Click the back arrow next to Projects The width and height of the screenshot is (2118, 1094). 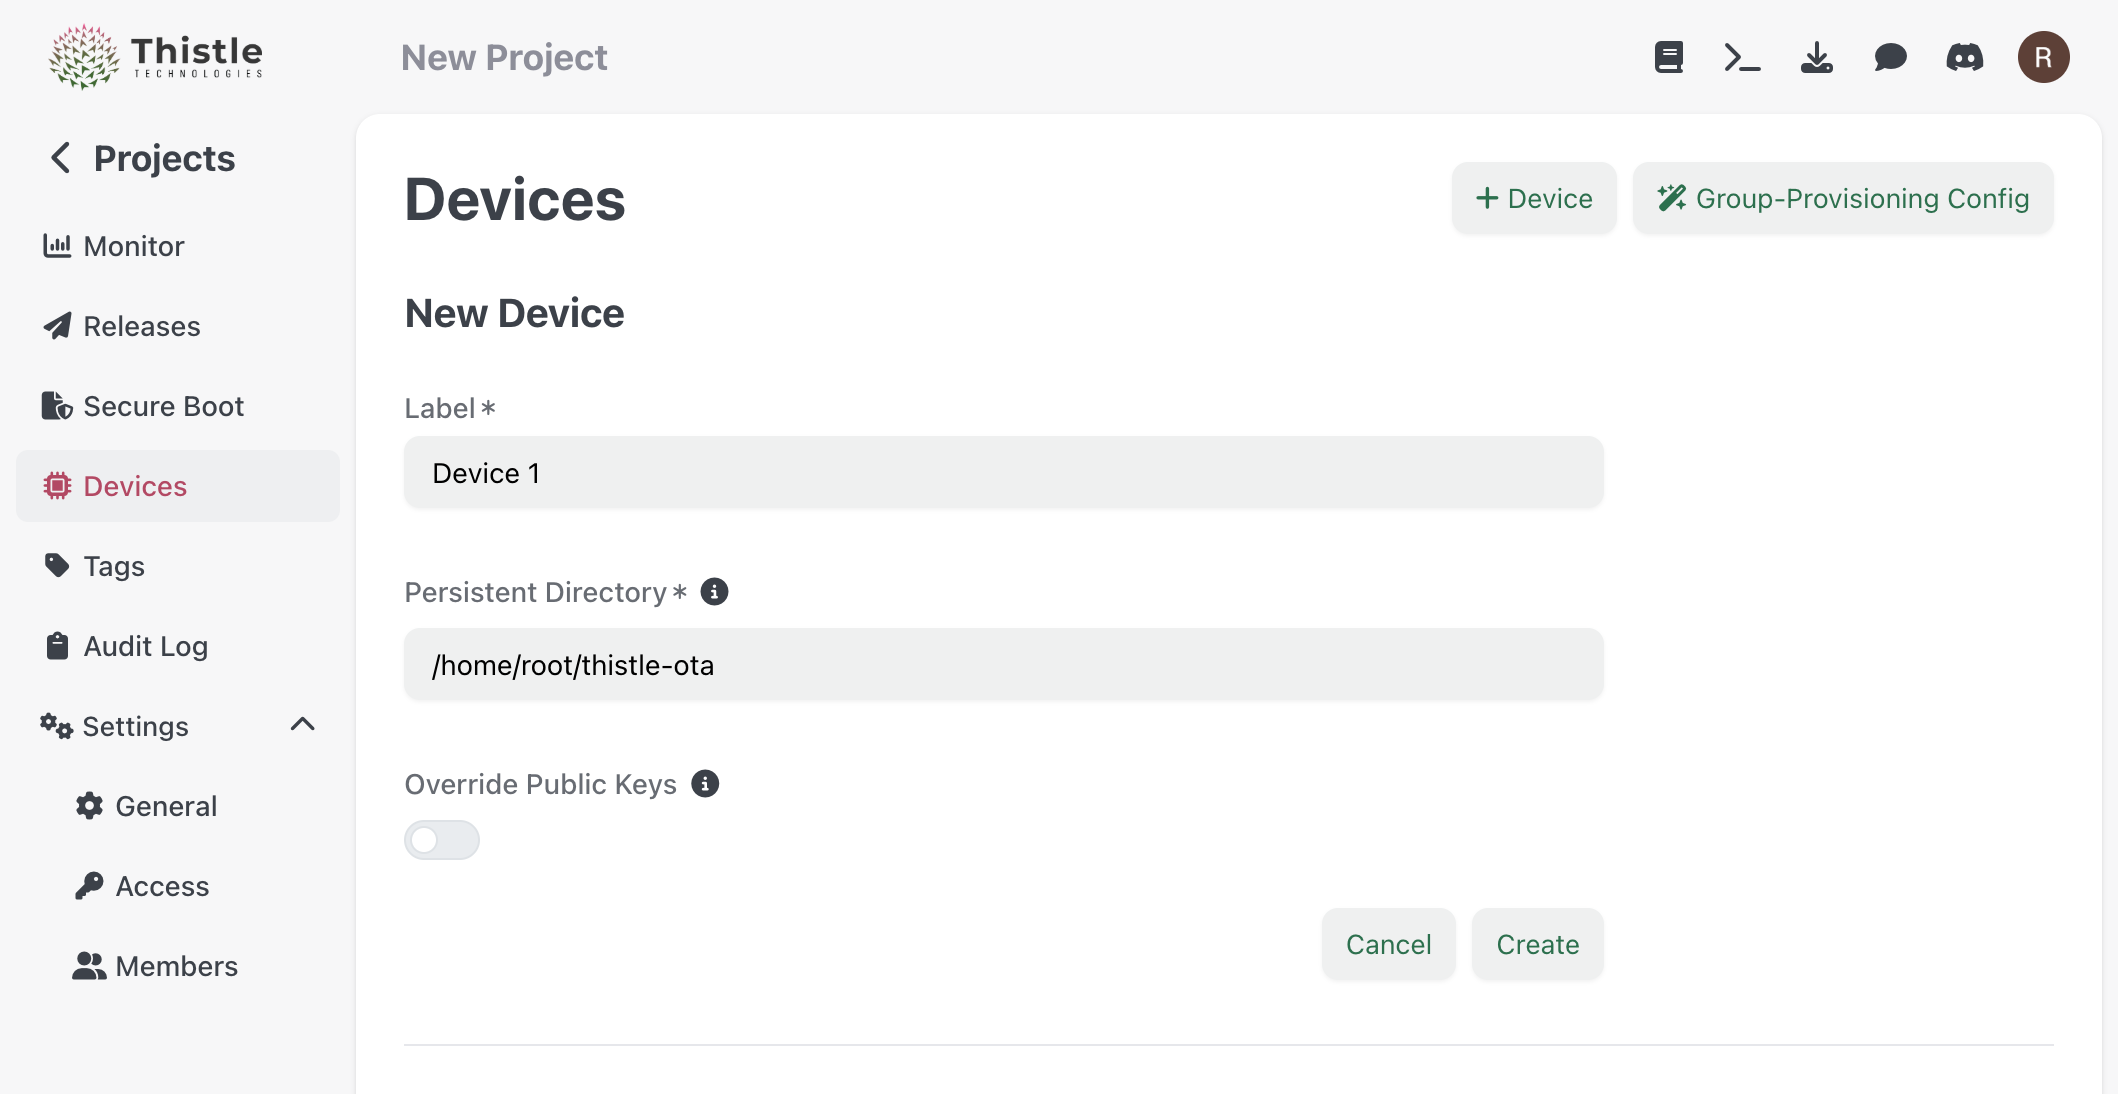pos(59,157)
